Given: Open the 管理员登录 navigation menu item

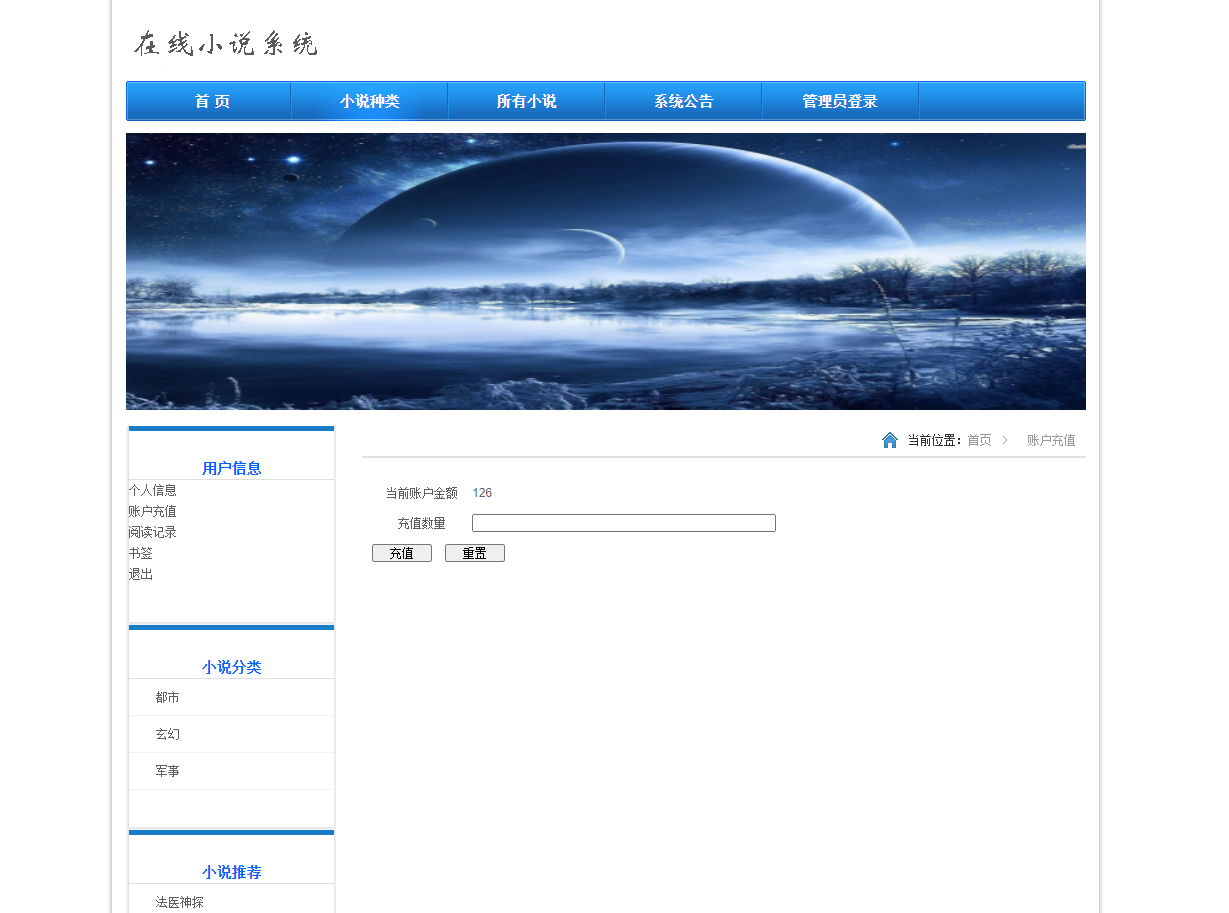Looking at the screenshot, I should 840,100.
